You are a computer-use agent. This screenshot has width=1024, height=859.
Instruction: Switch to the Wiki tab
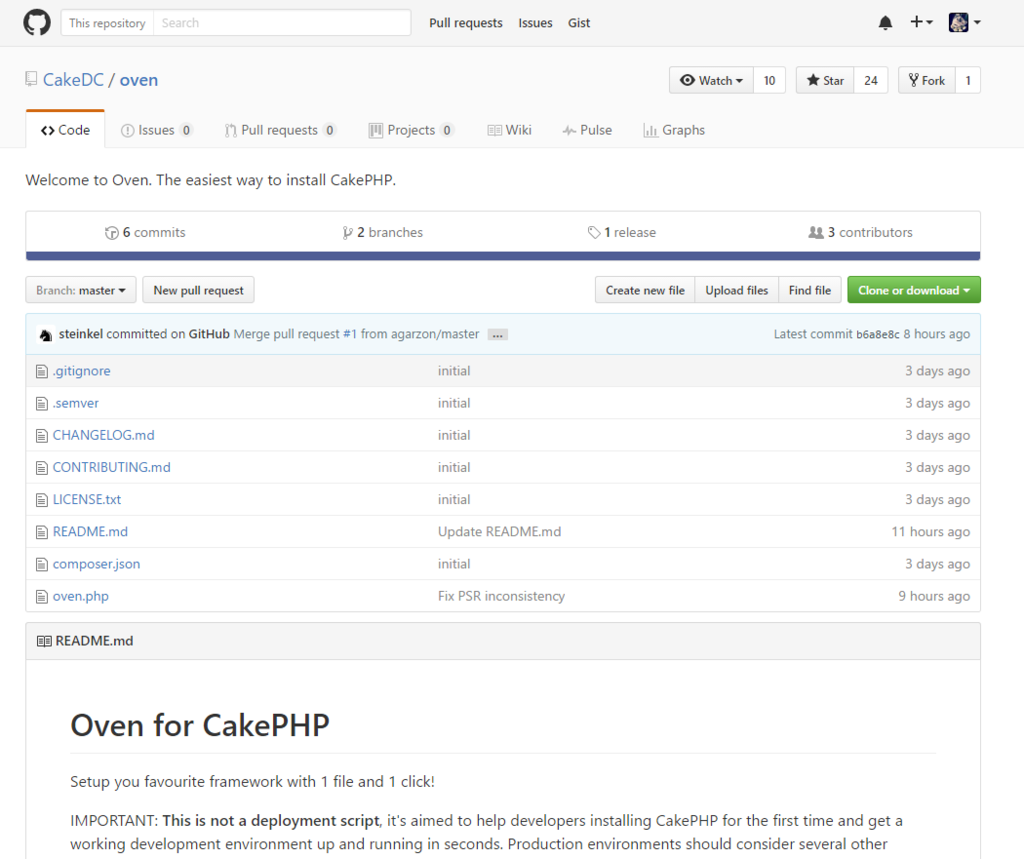509,130
